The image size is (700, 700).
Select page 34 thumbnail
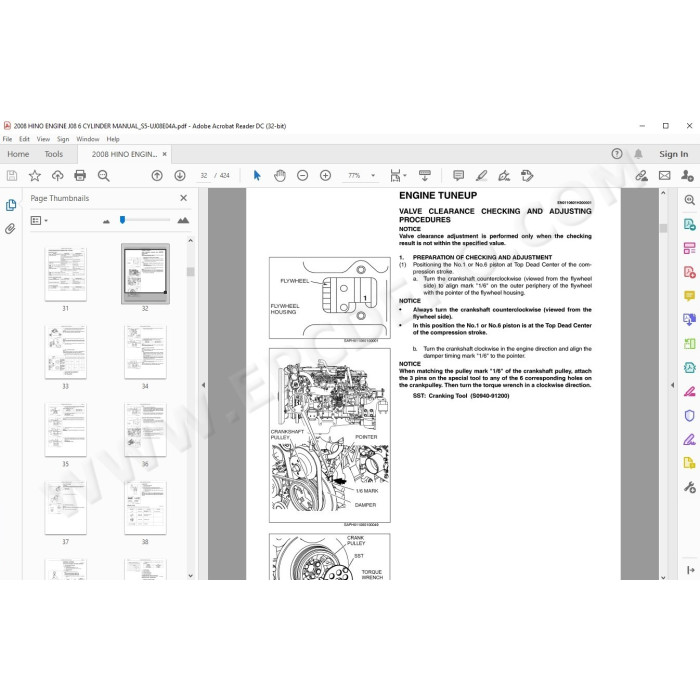(145, 352)
